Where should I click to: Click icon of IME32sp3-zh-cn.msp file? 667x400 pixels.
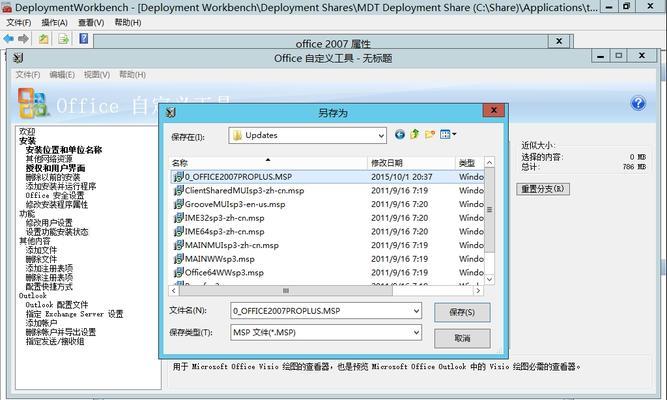click(x=179, y=218)
